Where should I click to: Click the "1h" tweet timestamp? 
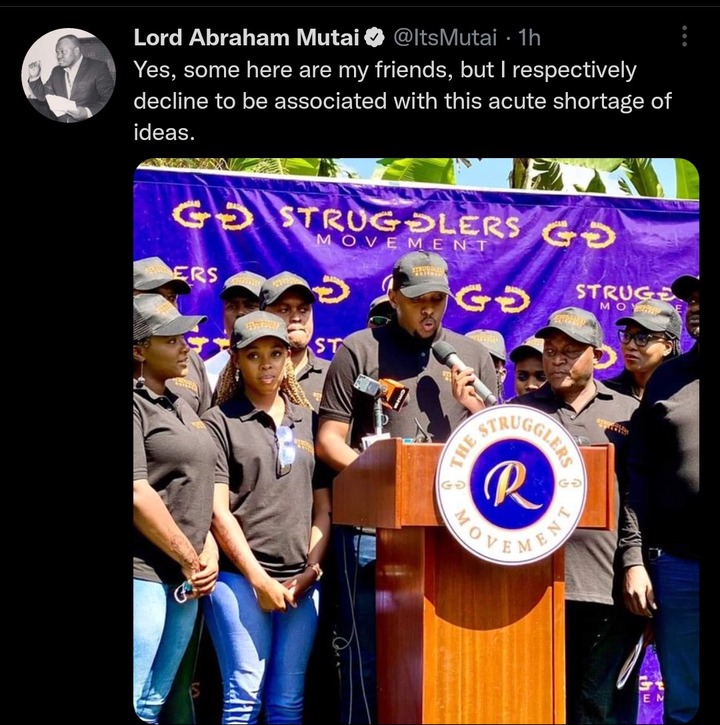coord(529,37)
